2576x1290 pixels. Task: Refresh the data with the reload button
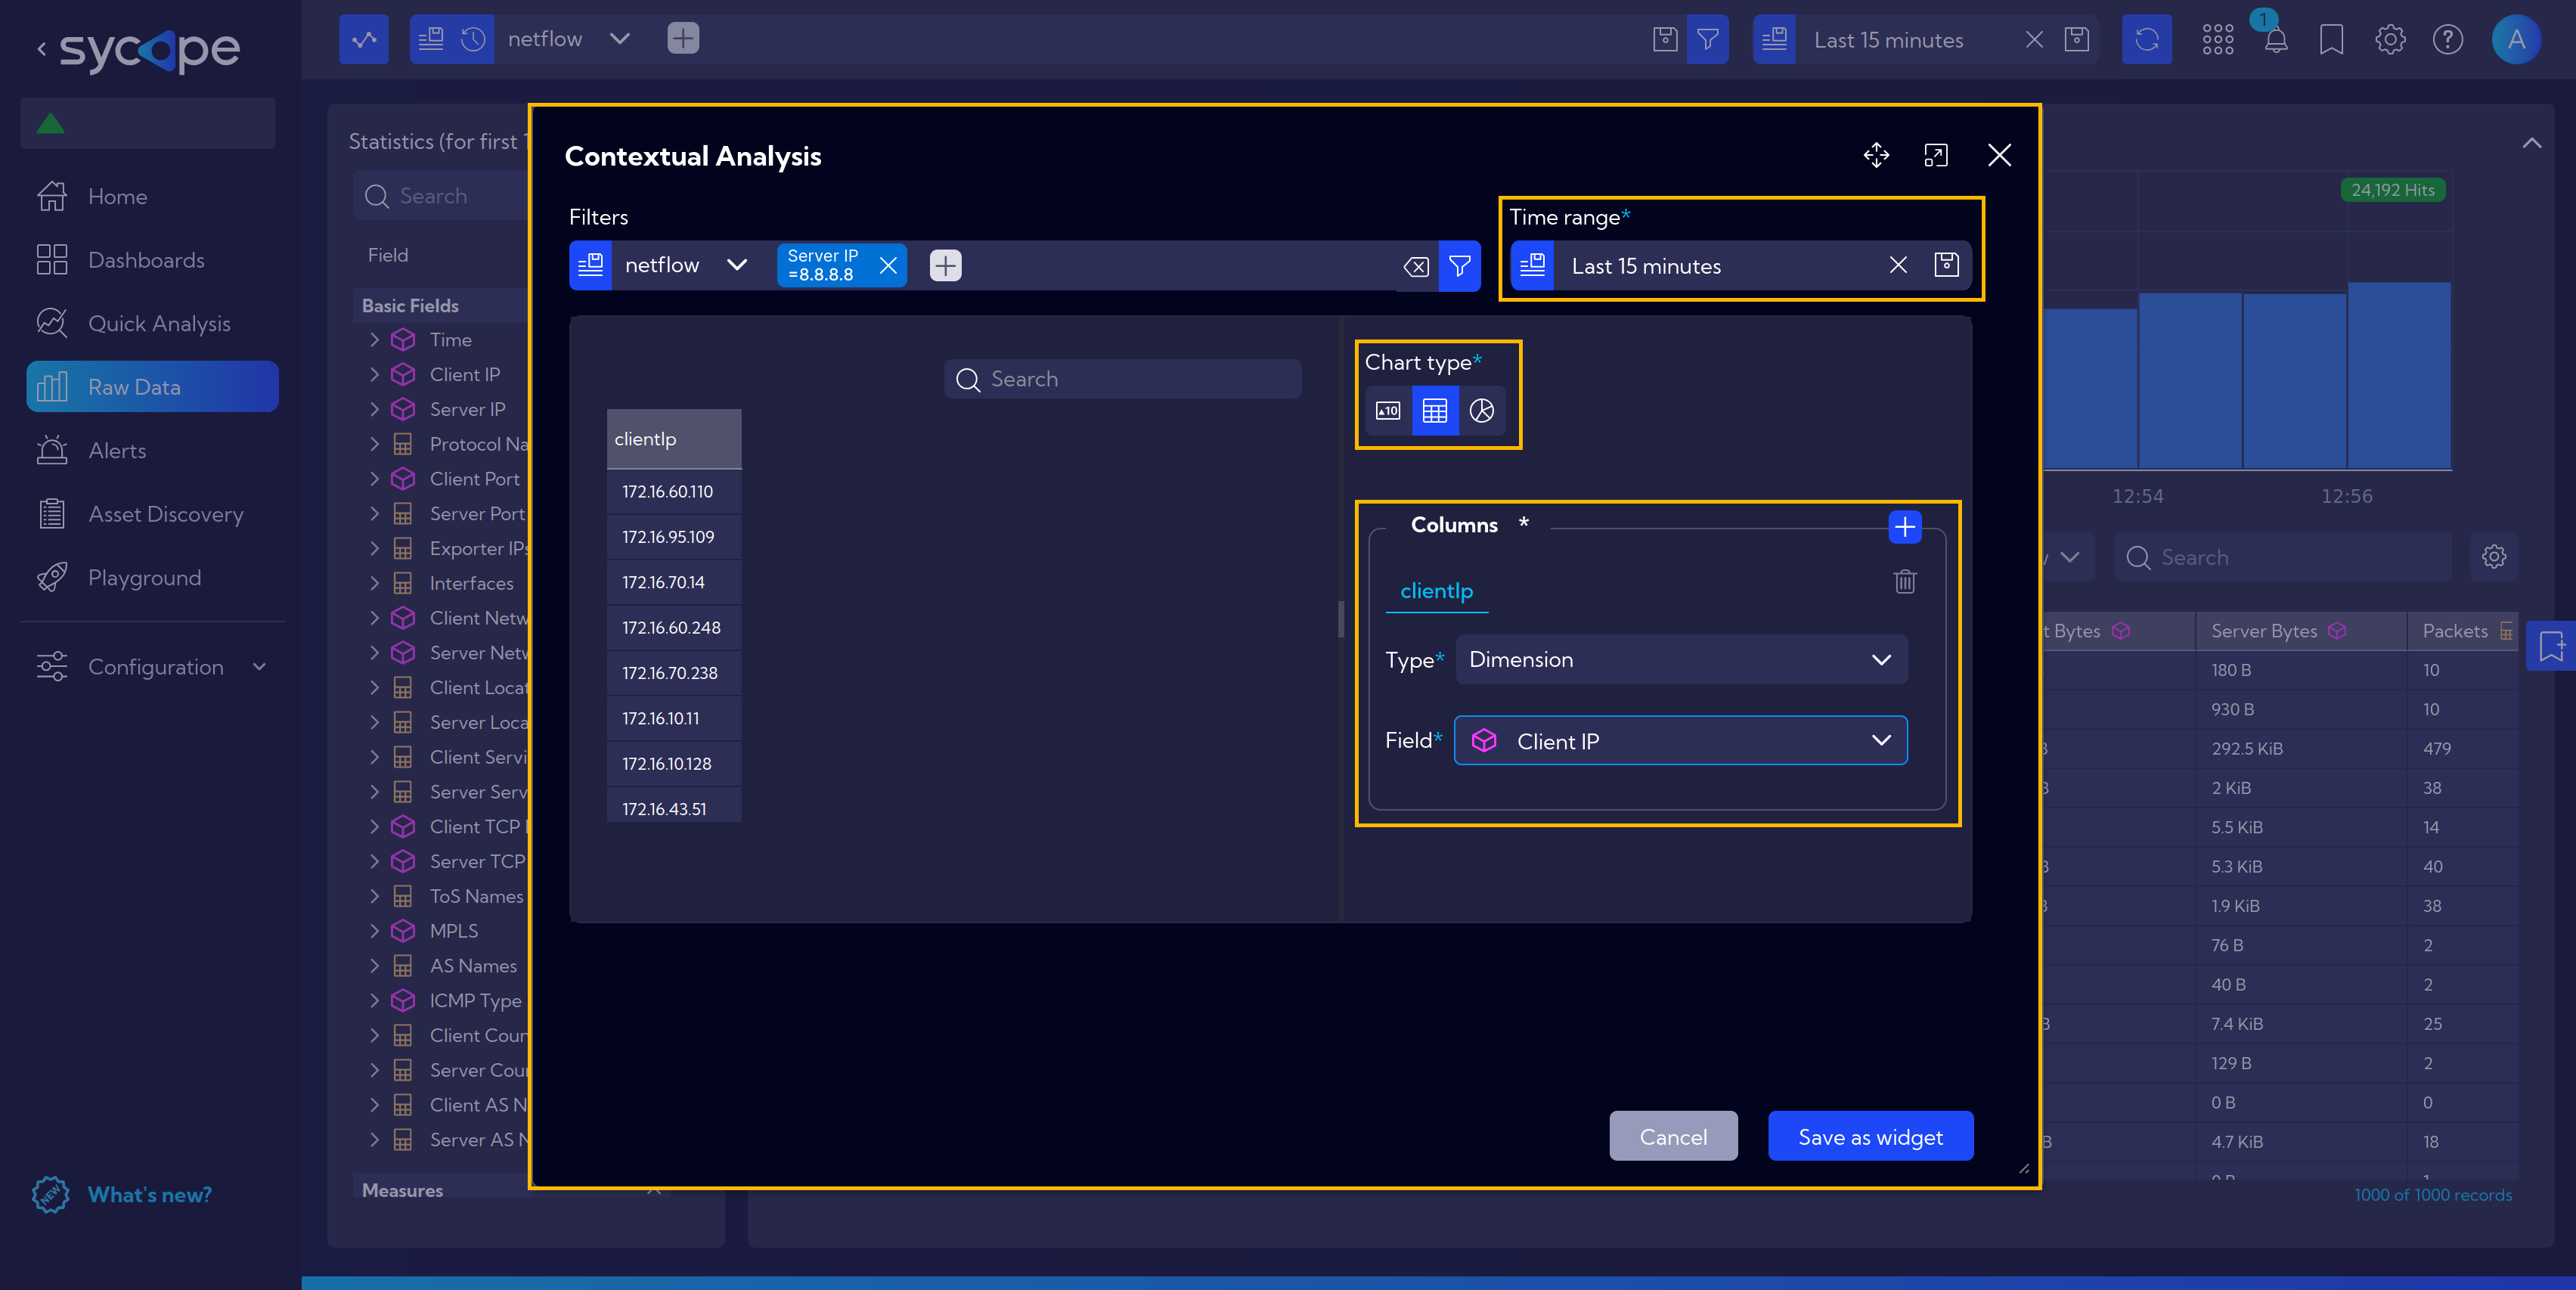[x=2147, y=40]
